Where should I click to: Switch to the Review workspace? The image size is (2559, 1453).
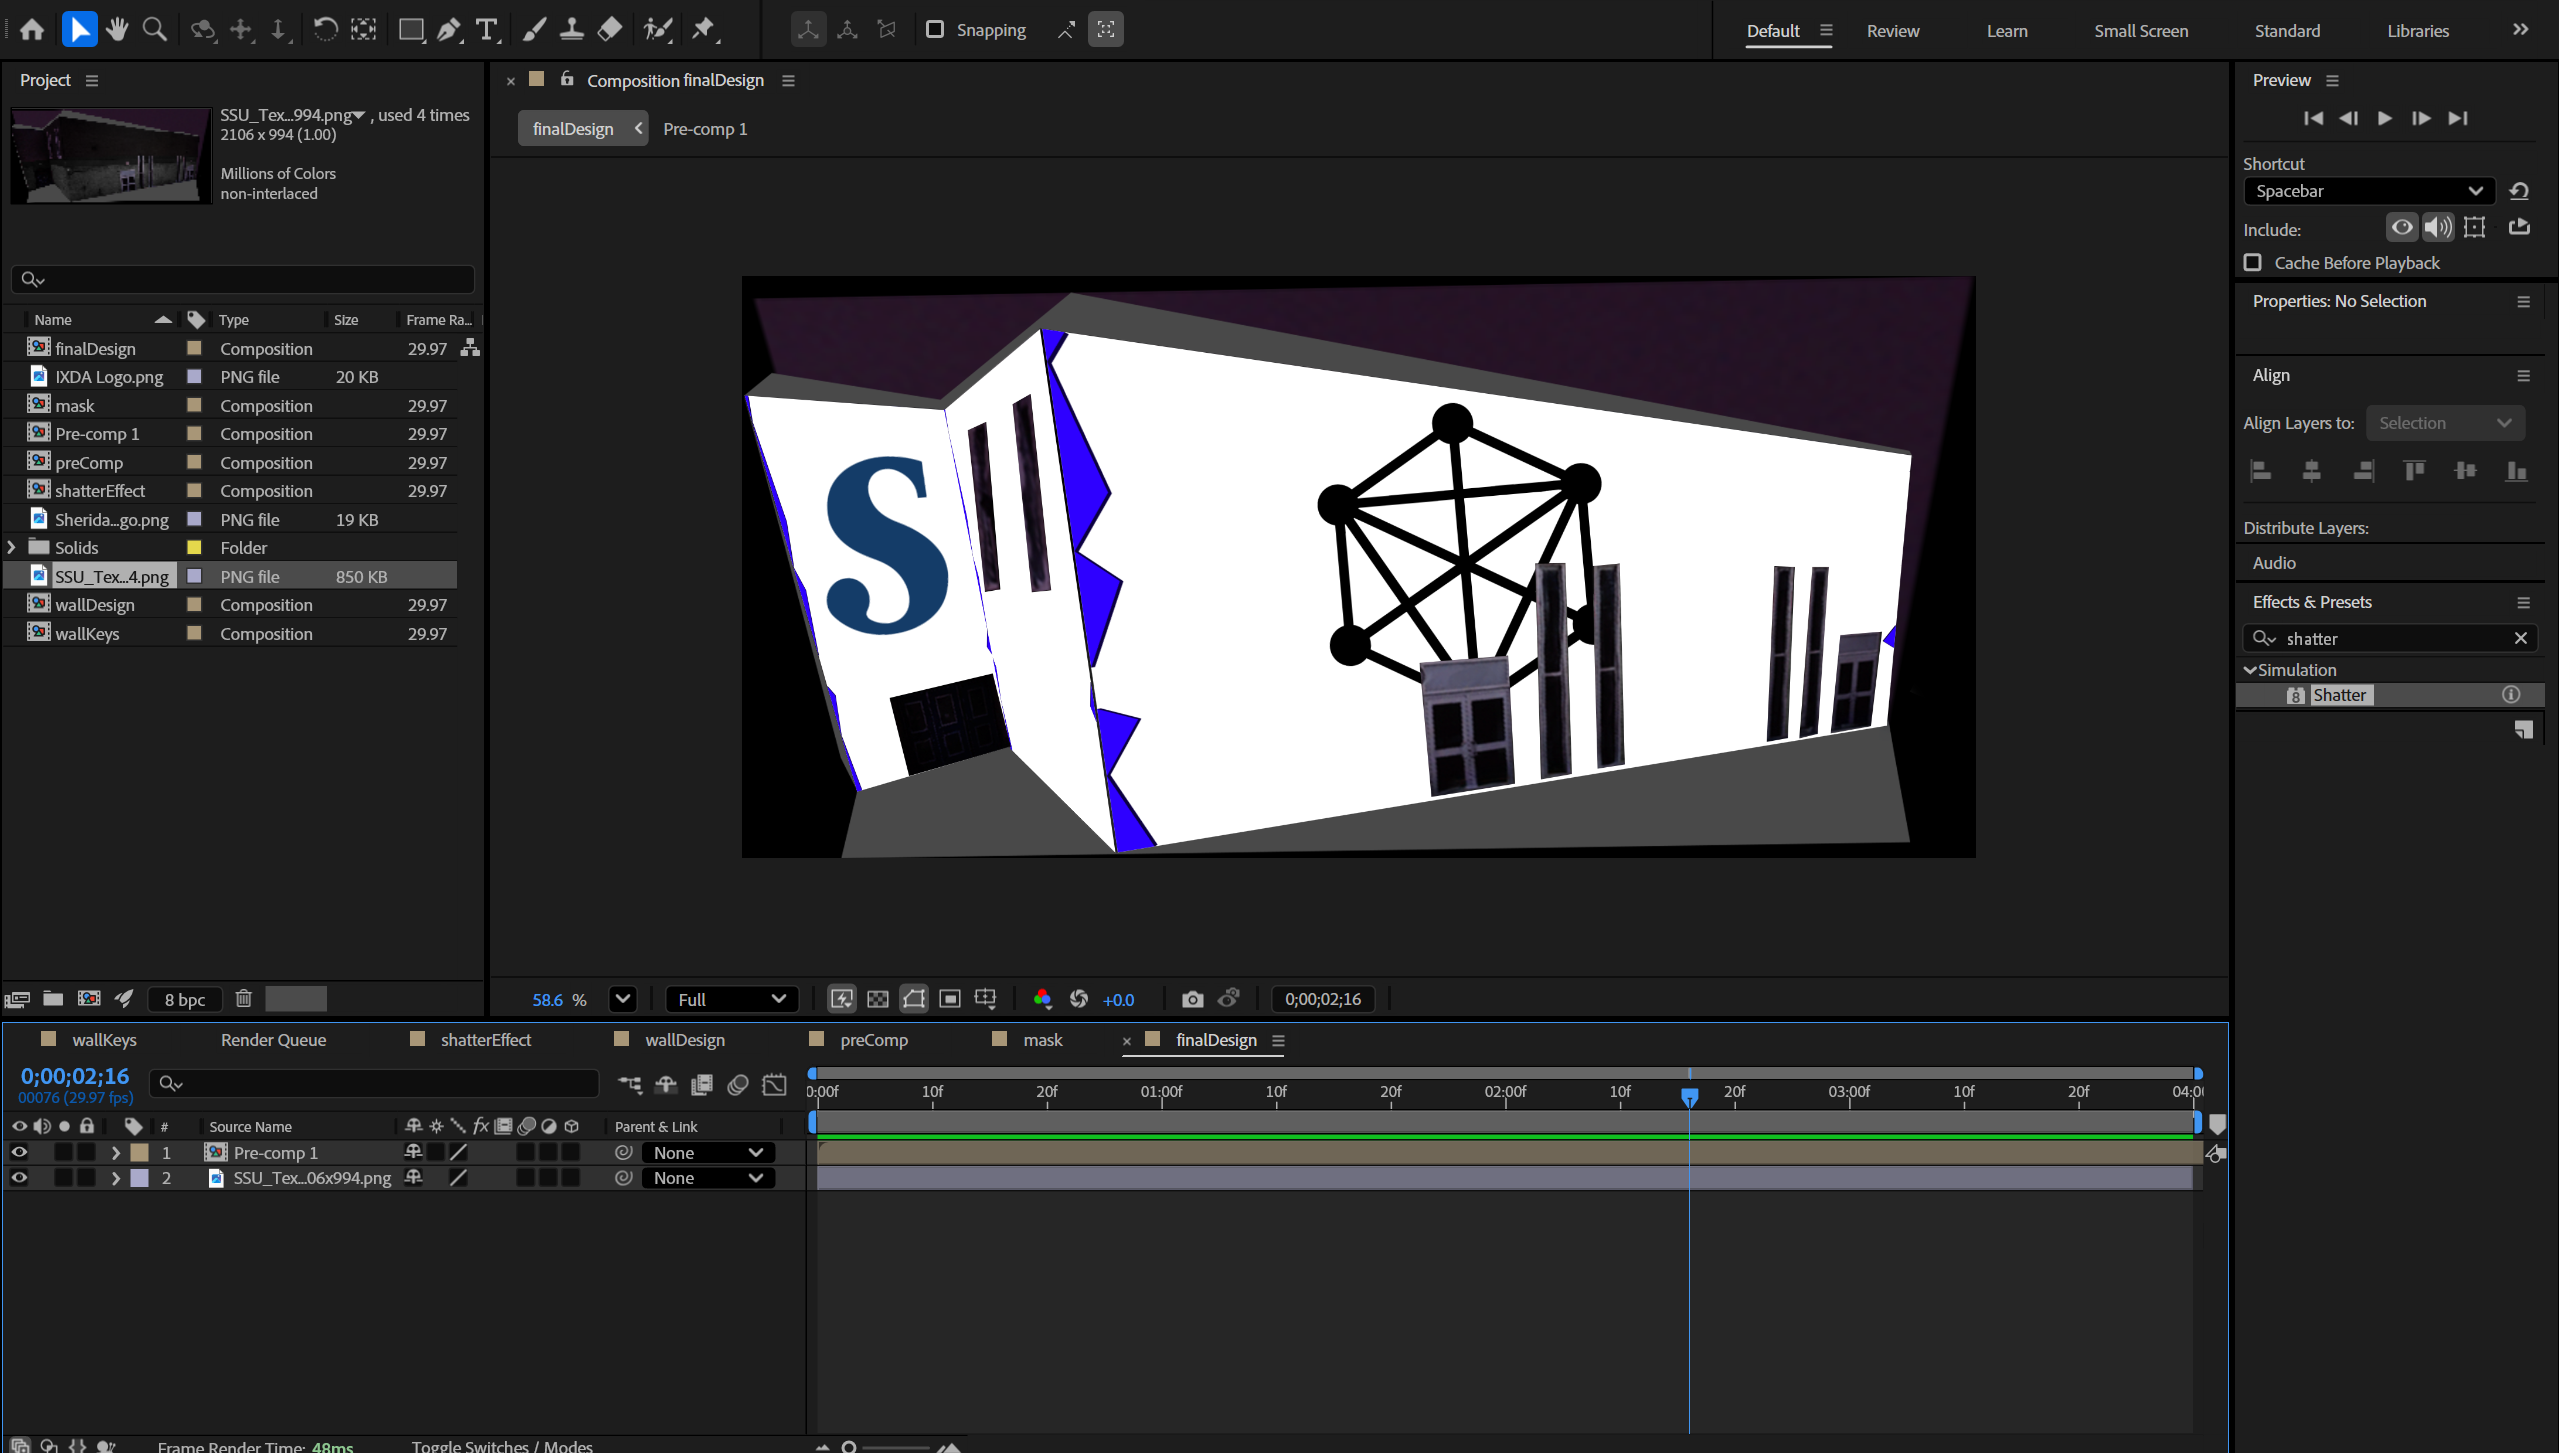point(1893,30)
